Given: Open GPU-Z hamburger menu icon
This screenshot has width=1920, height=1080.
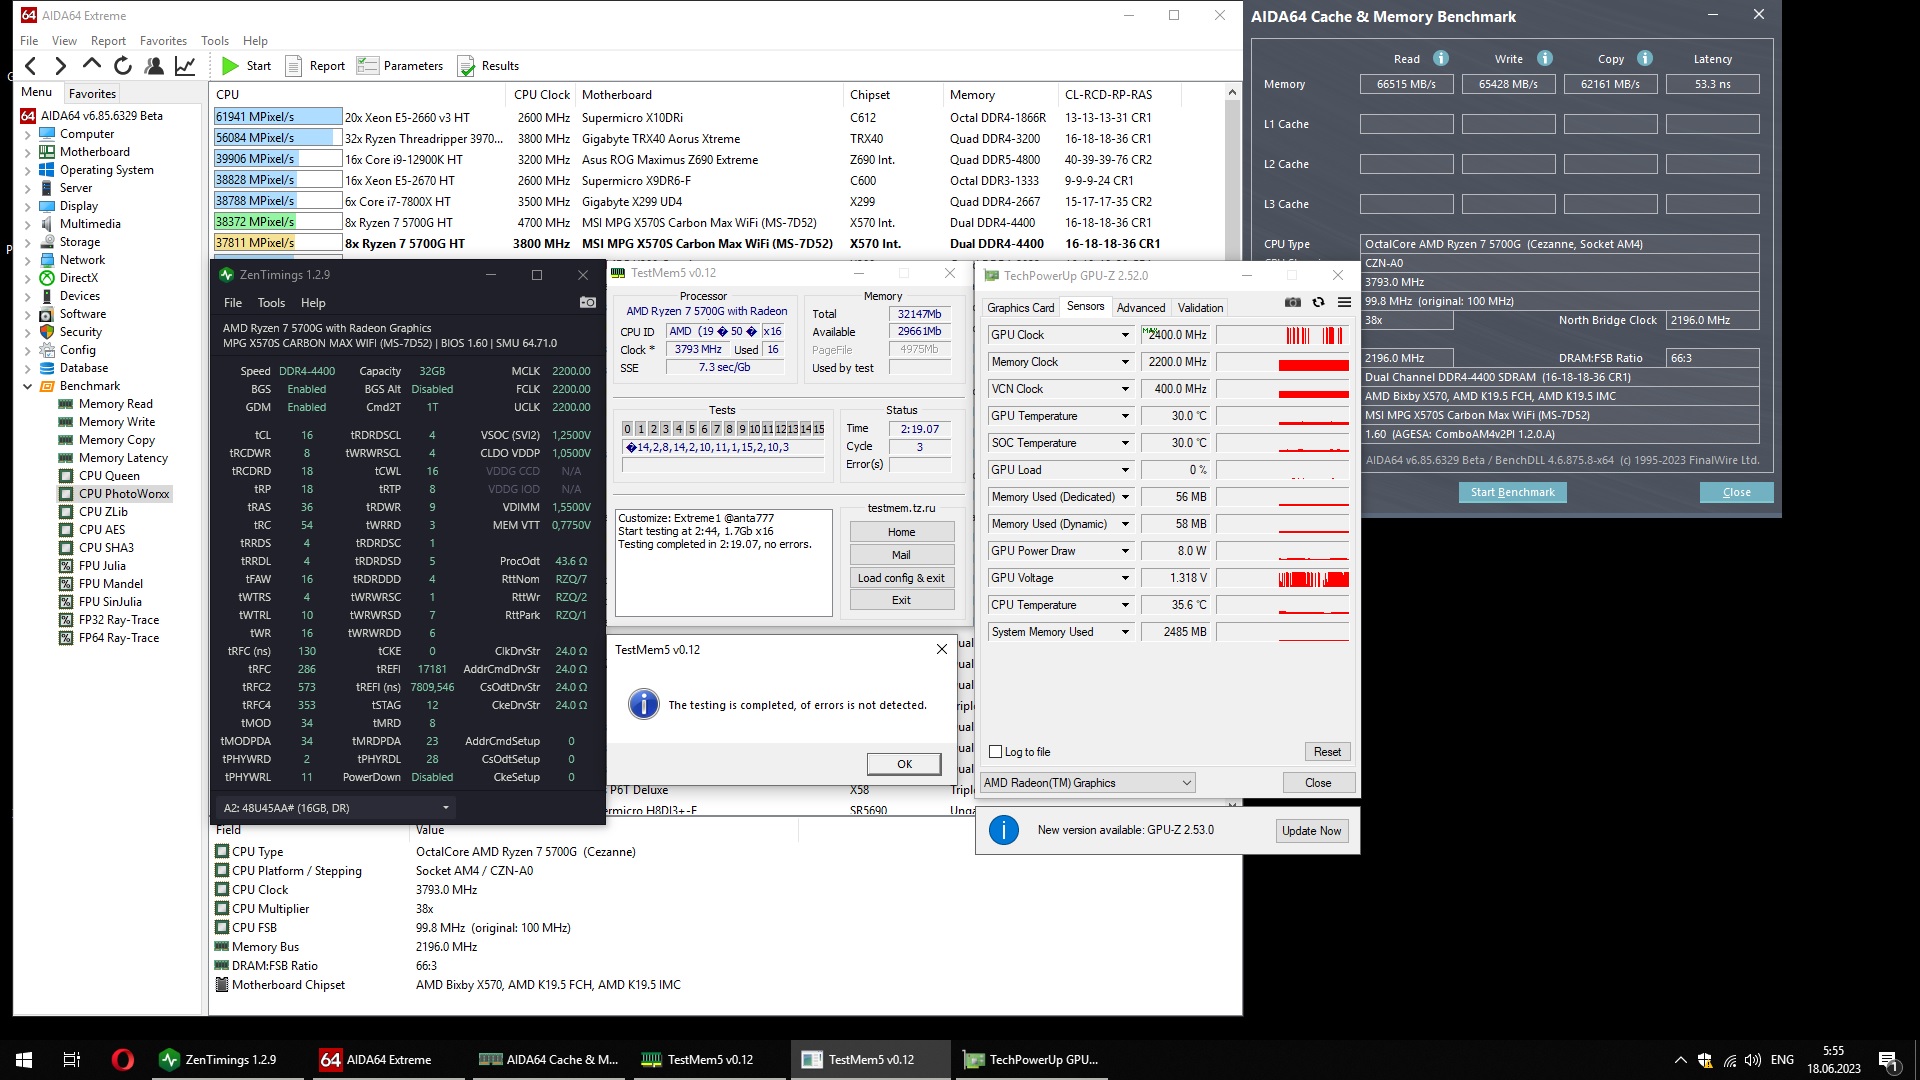Looking at the screenshot, I should 1344,302.
